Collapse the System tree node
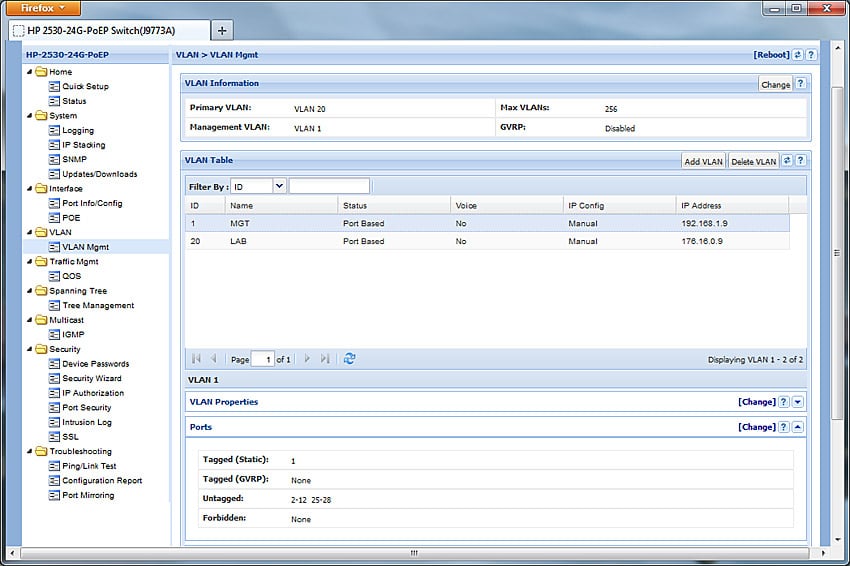This screenshot has height=566, width=850. tap(29, 115)
